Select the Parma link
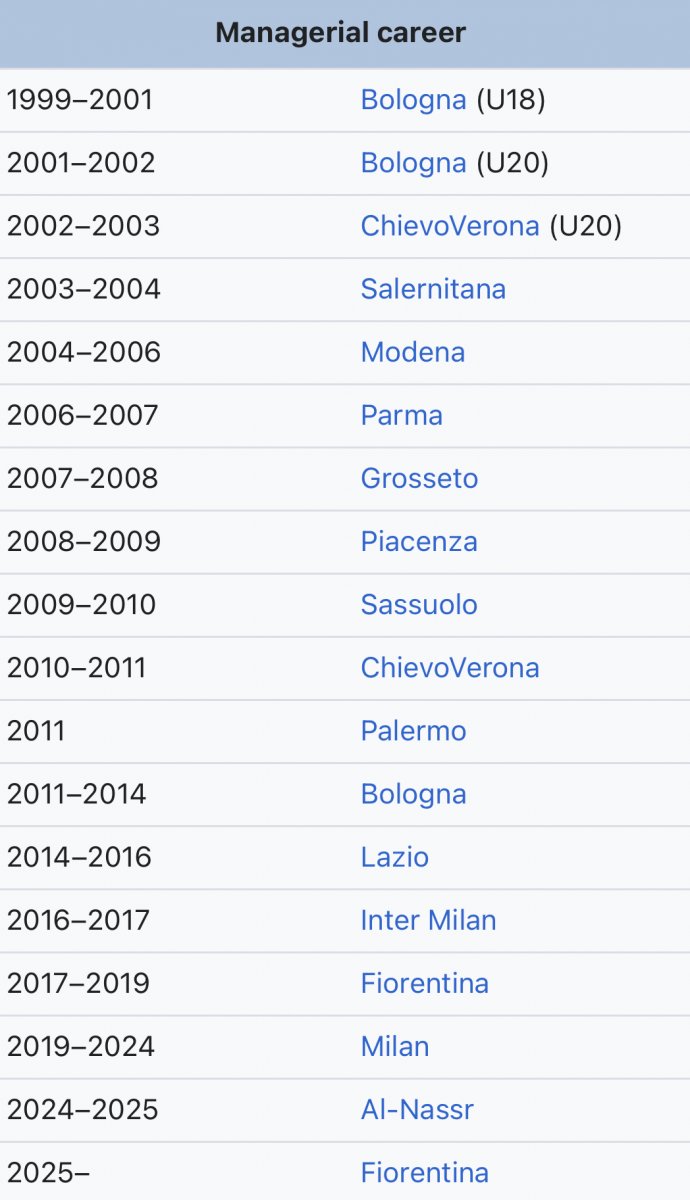This screenshot has width=690, height=1200. tap(401, 415)
